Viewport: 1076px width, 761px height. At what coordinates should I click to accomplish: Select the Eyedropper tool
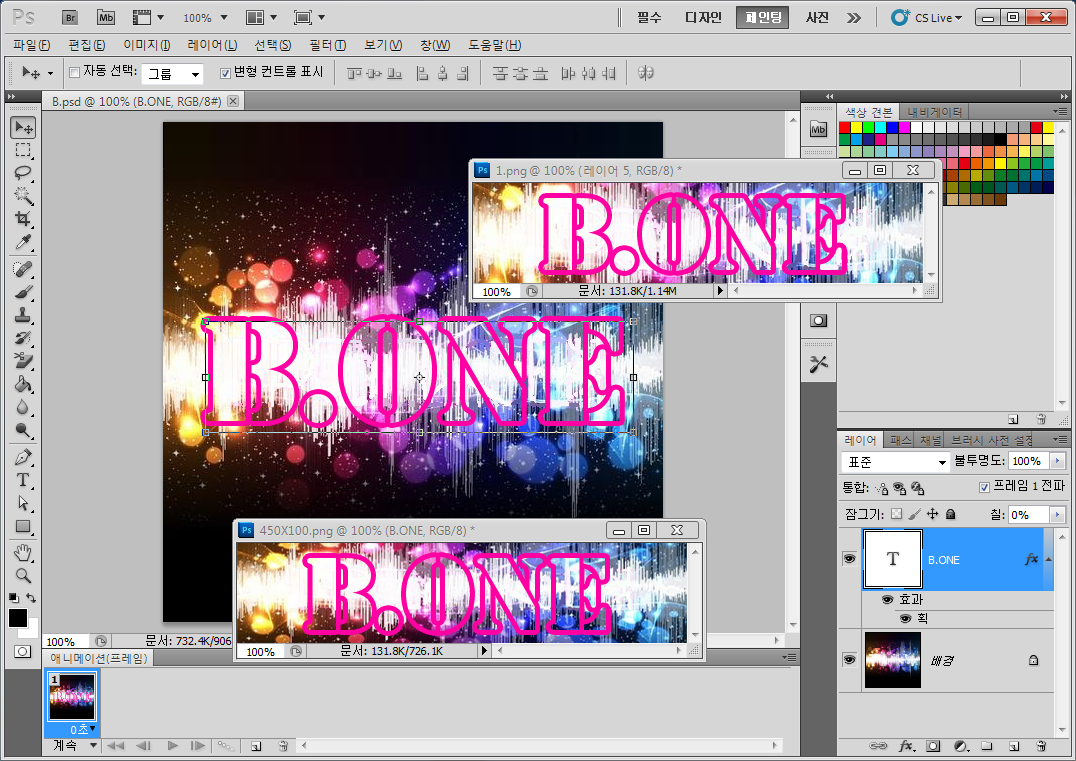click(x=23, y=242)
